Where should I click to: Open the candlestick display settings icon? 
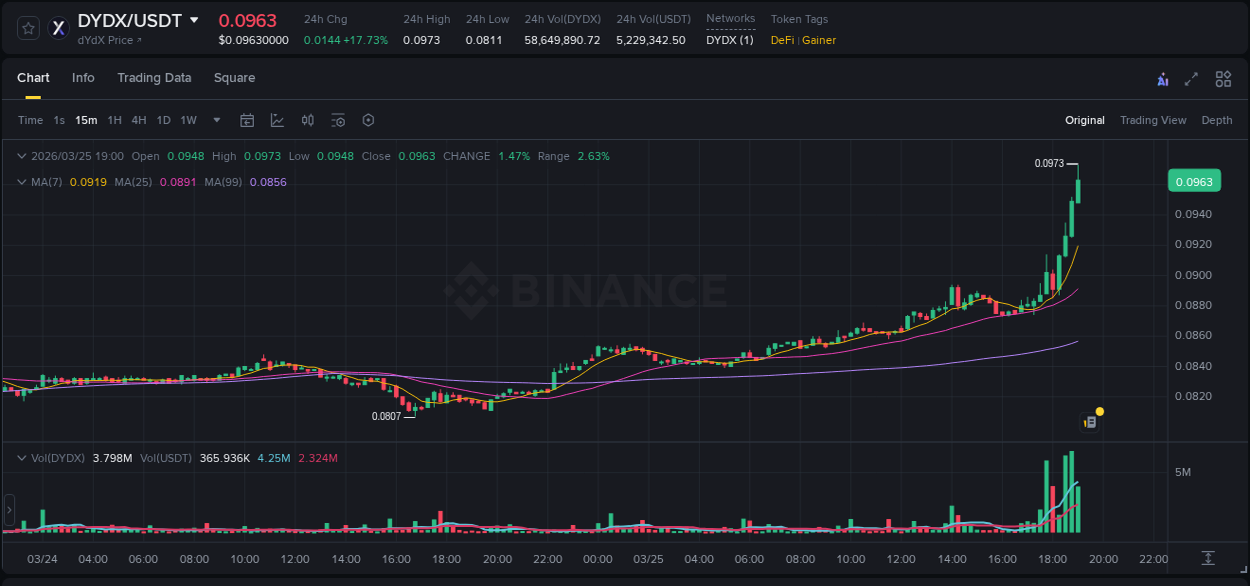coord(307,120)
